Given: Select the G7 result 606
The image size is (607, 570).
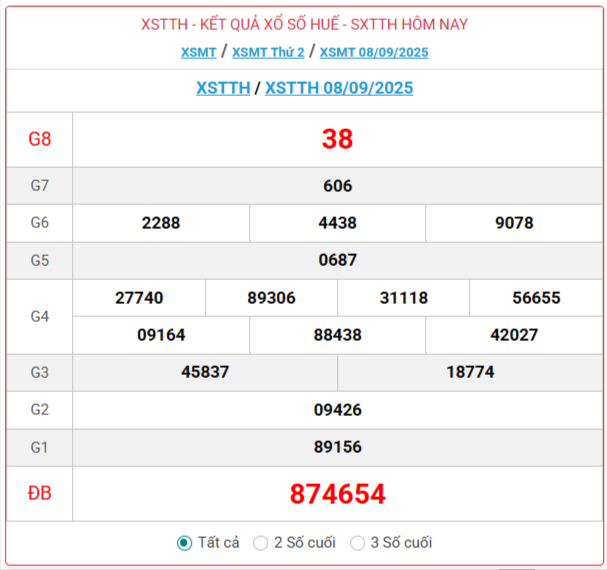Looking at the screenshot, I should click(337, 186).
